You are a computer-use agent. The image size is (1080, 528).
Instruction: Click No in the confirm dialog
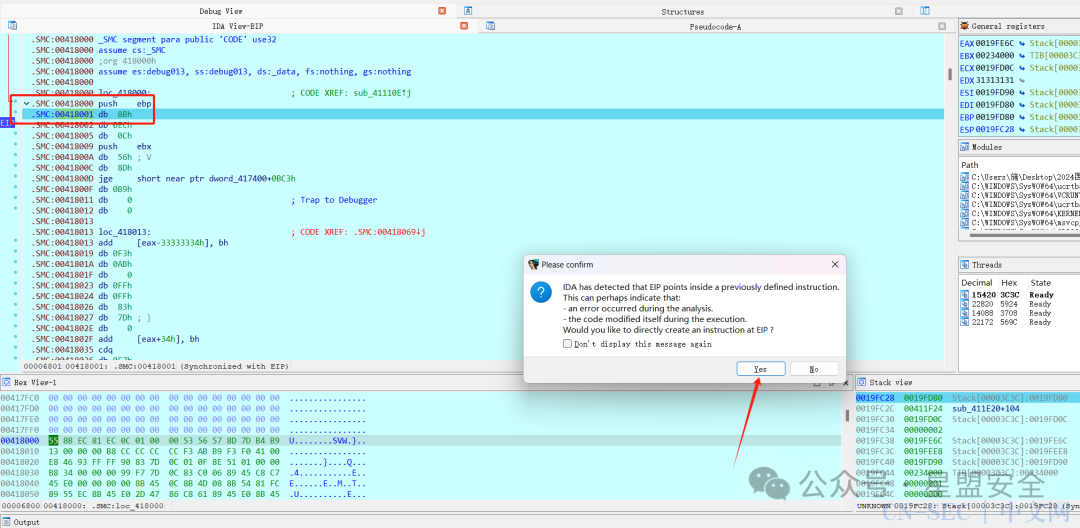(814, 369)
